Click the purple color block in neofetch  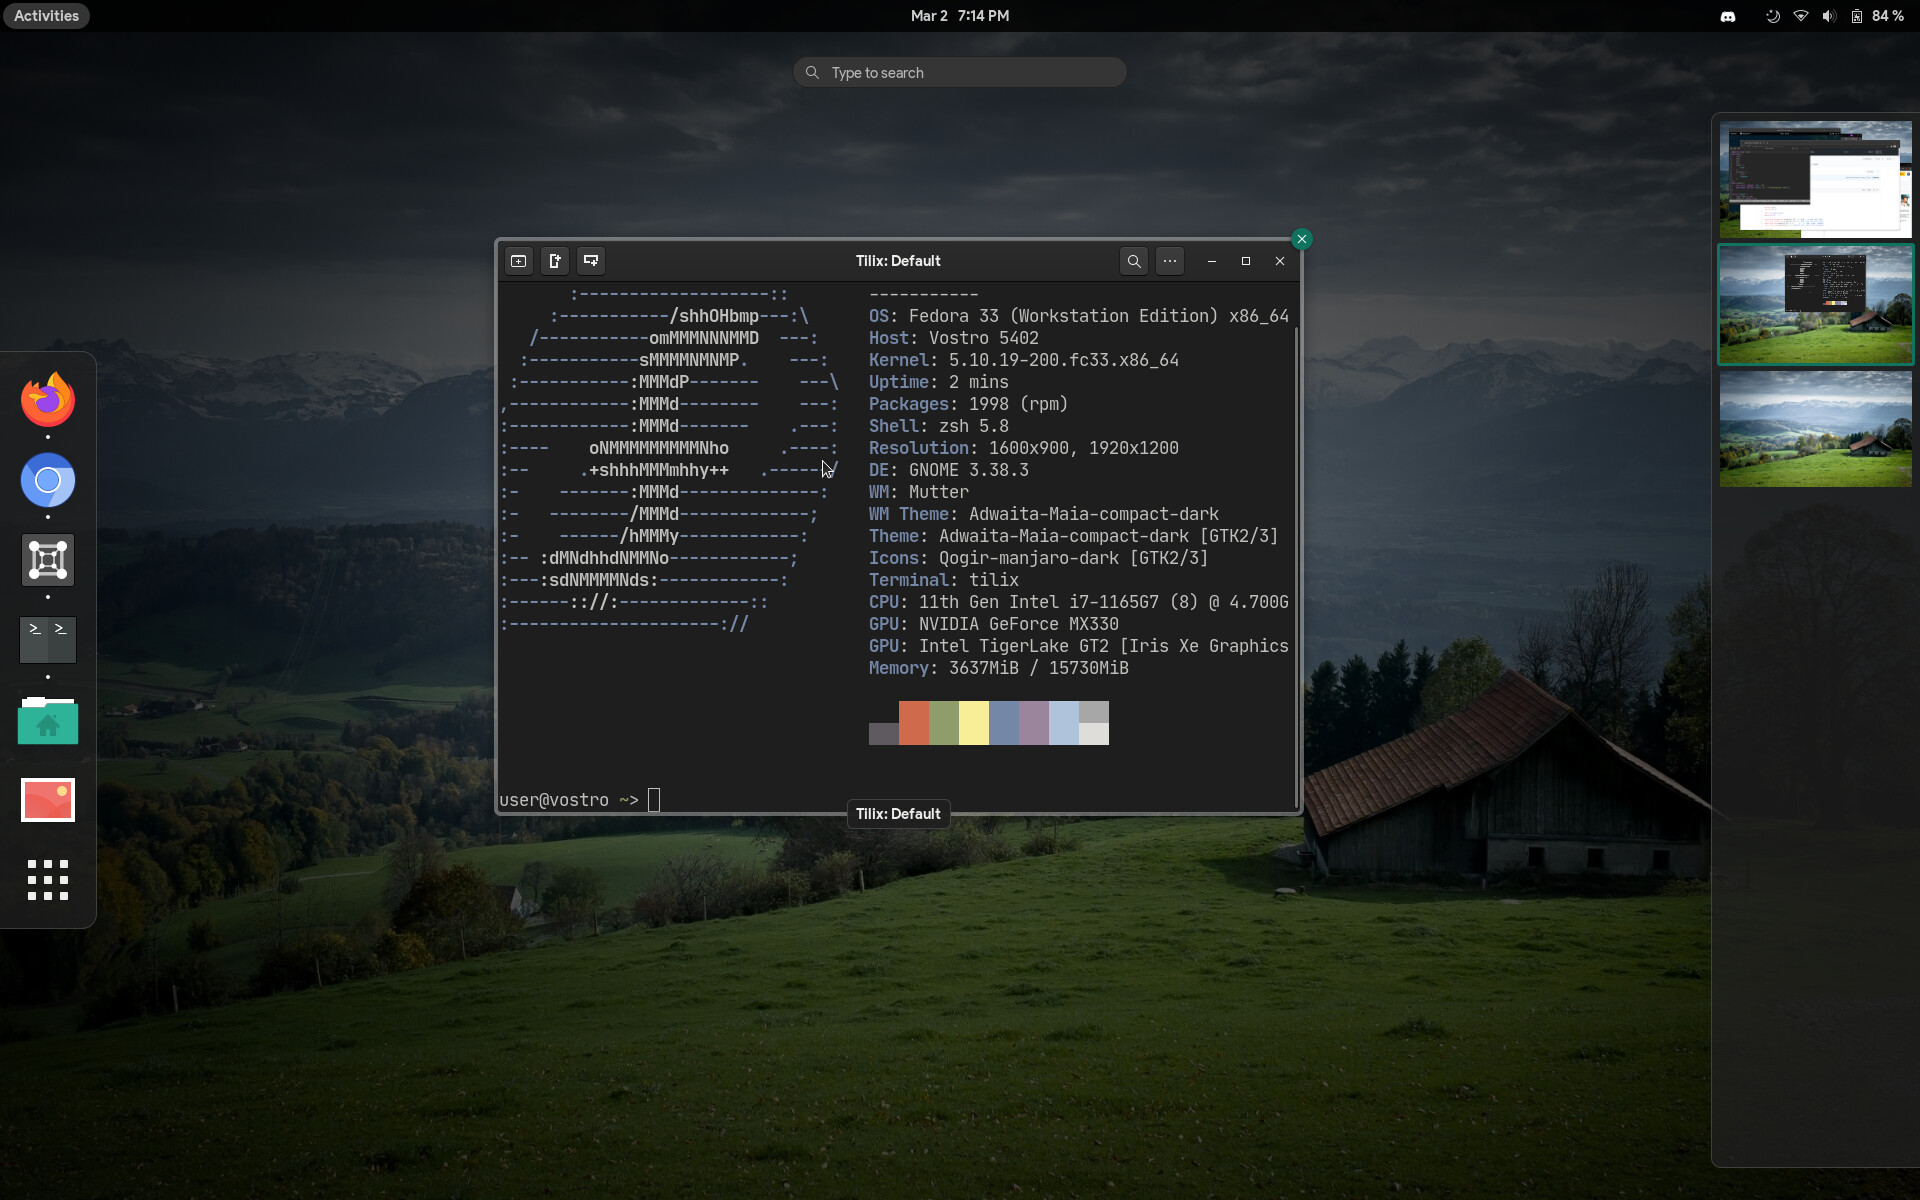[1034, 723]
